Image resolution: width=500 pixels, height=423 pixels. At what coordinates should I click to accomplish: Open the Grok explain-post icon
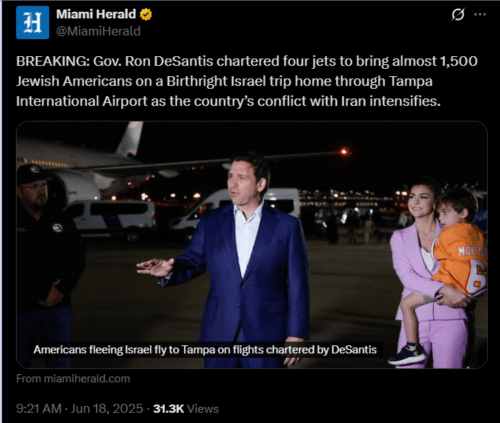[x=458, y=15]
